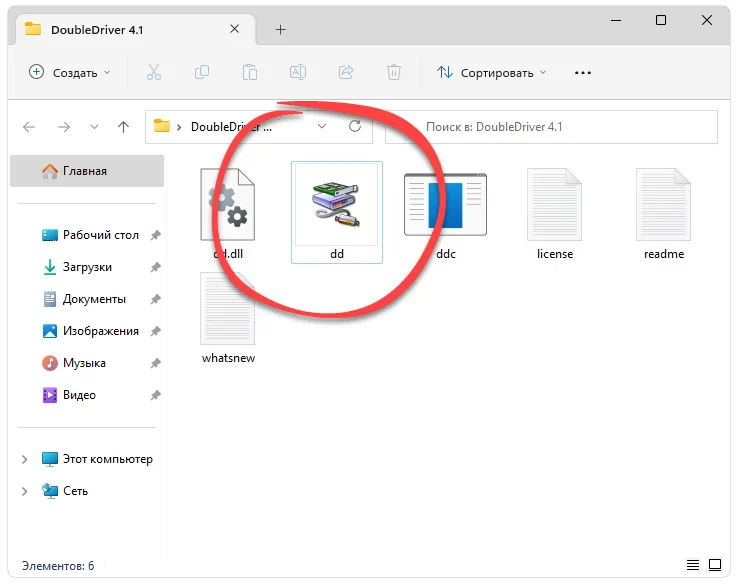Open the Сортировать dropdown menu
738x586 pixels.
click(x=491, y=72)
